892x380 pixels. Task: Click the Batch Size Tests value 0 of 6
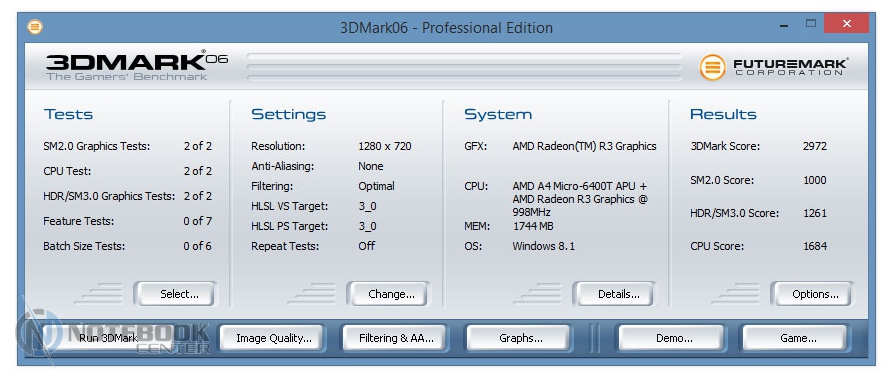197,246
